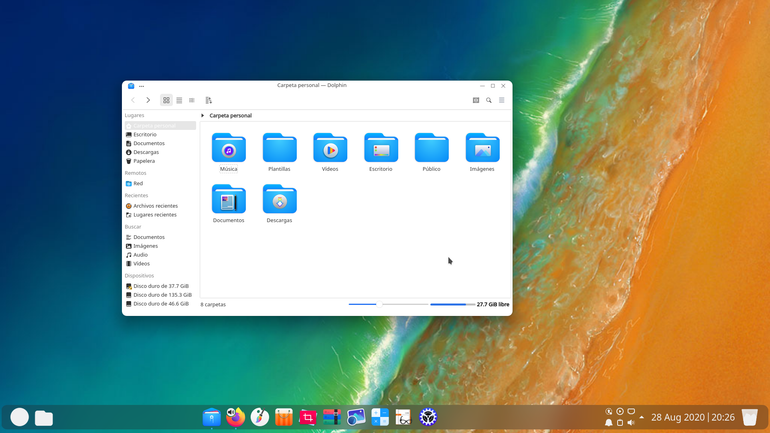Switch to Icons view mode
The height and width of the screenshot is (433, 770).
(166, 100)
